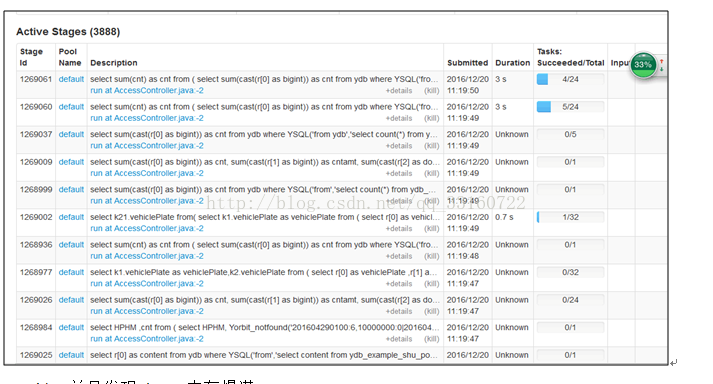Open default pool link for stage 1269037
Viewport: 713px width, 384px height.
point(71,134)
